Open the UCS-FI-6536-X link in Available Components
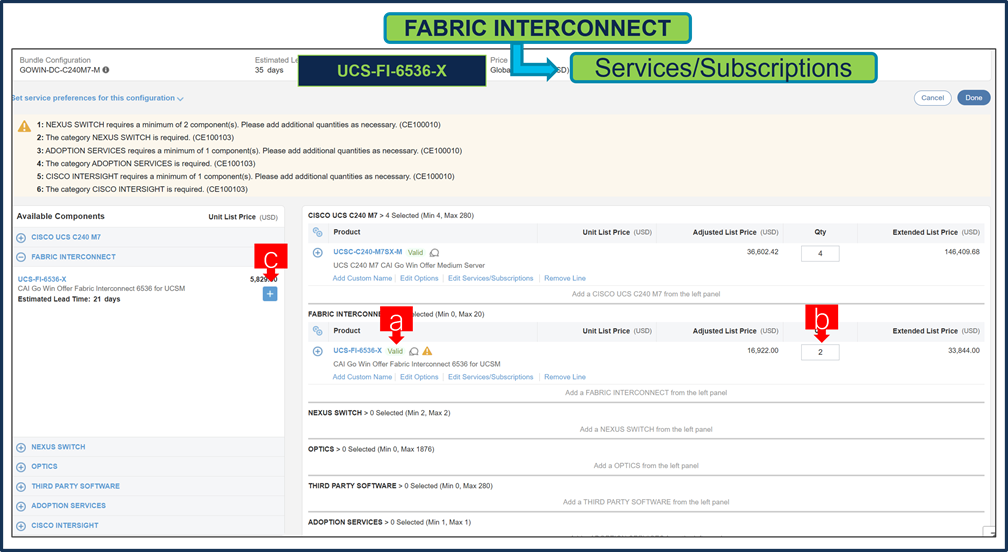 click(x=42, y=280)
